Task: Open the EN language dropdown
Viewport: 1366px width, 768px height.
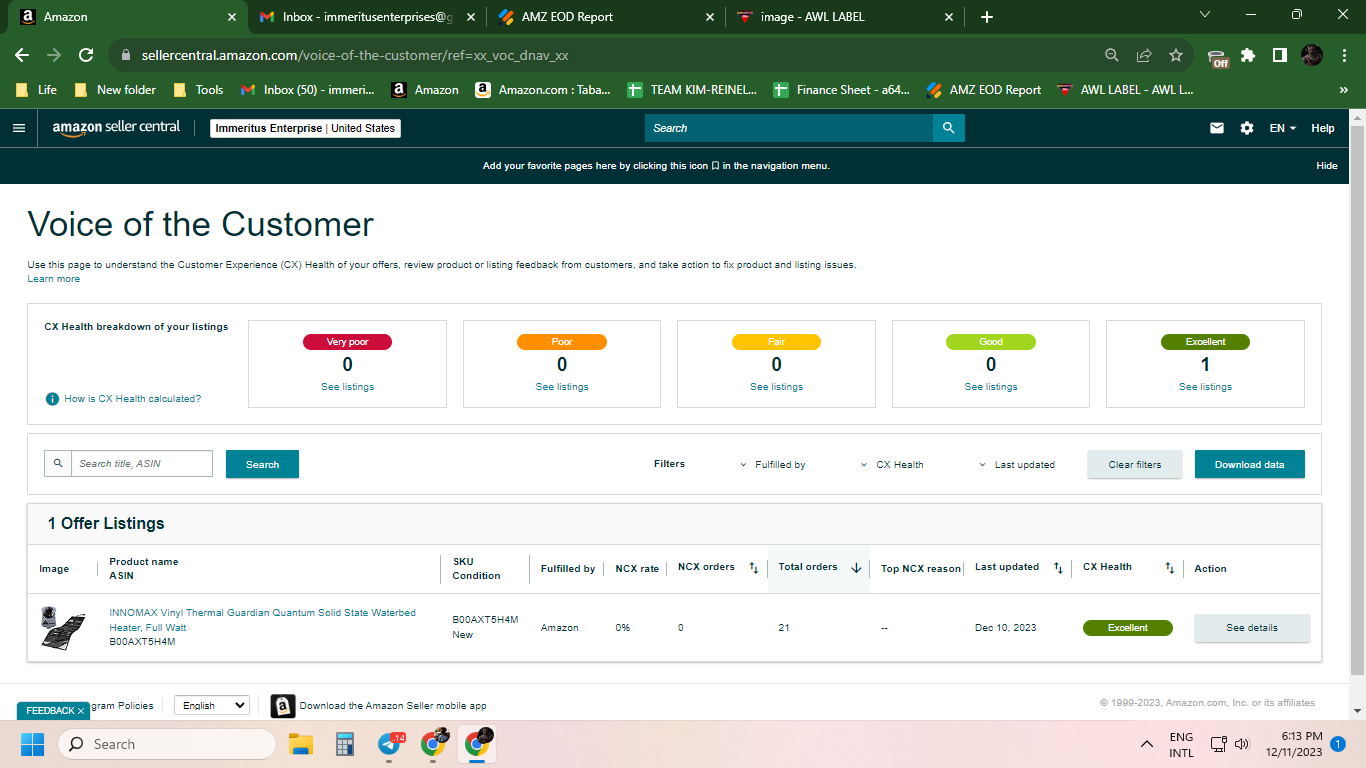Action: pos(1283,128)
